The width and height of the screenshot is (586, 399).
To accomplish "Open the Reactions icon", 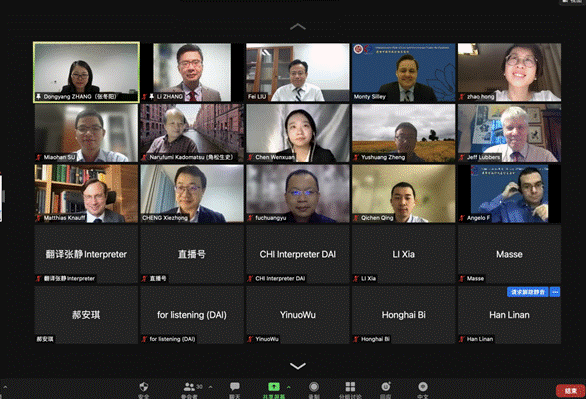I will [x=386, y=387].
